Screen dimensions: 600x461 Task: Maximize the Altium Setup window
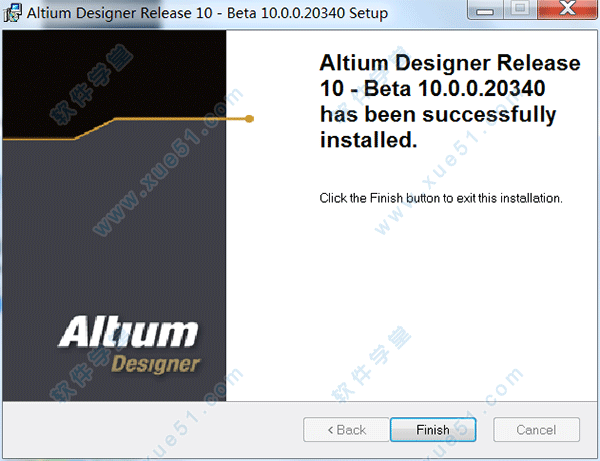pyautogui.click(x=520, y=10)
